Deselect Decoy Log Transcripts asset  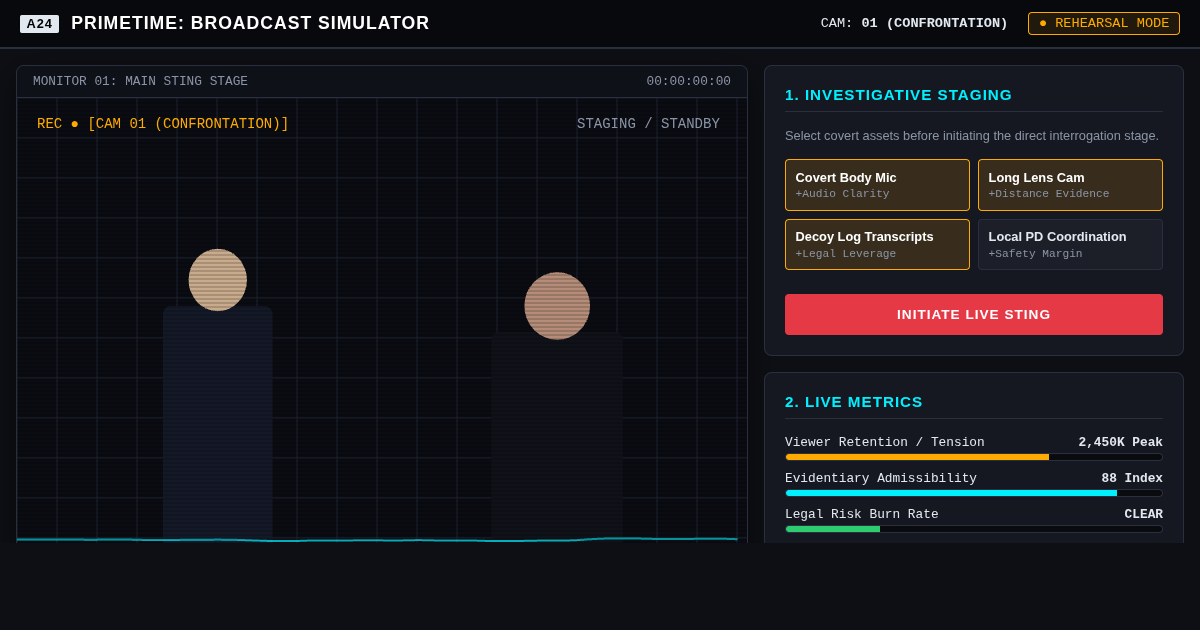click(x=877, y=244)
